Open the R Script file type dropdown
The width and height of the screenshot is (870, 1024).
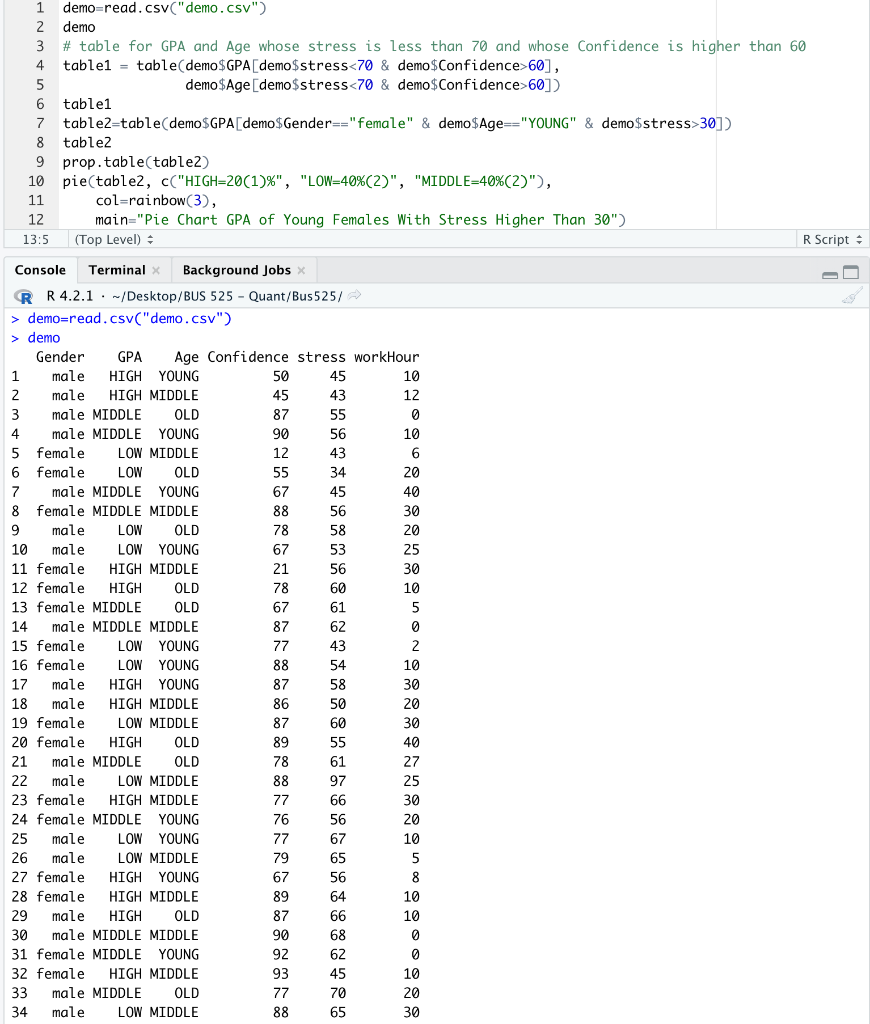click(x=832, y=240)
